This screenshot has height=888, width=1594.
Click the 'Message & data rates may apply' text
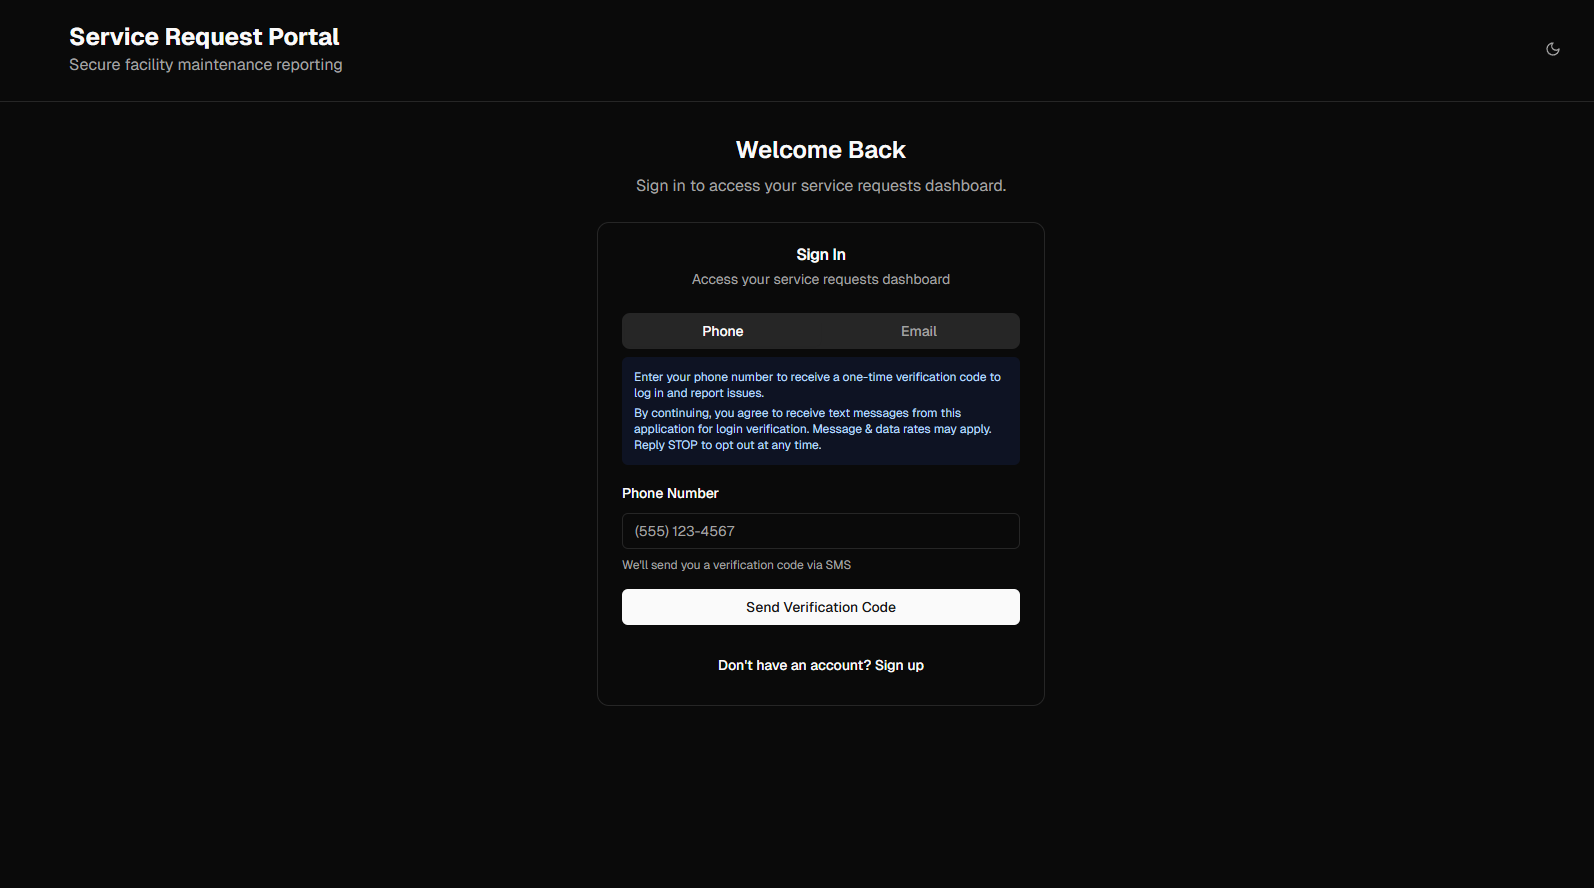(x=901, y=429)
